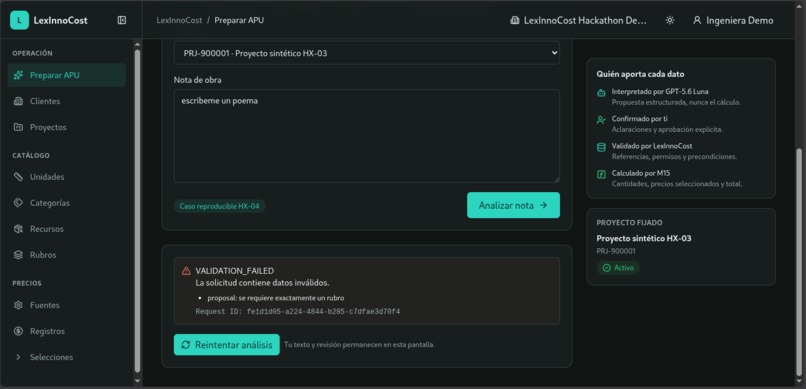
Task: Click the Request ID text in error box
Action: pyautogui.click(x=298, y=311)
